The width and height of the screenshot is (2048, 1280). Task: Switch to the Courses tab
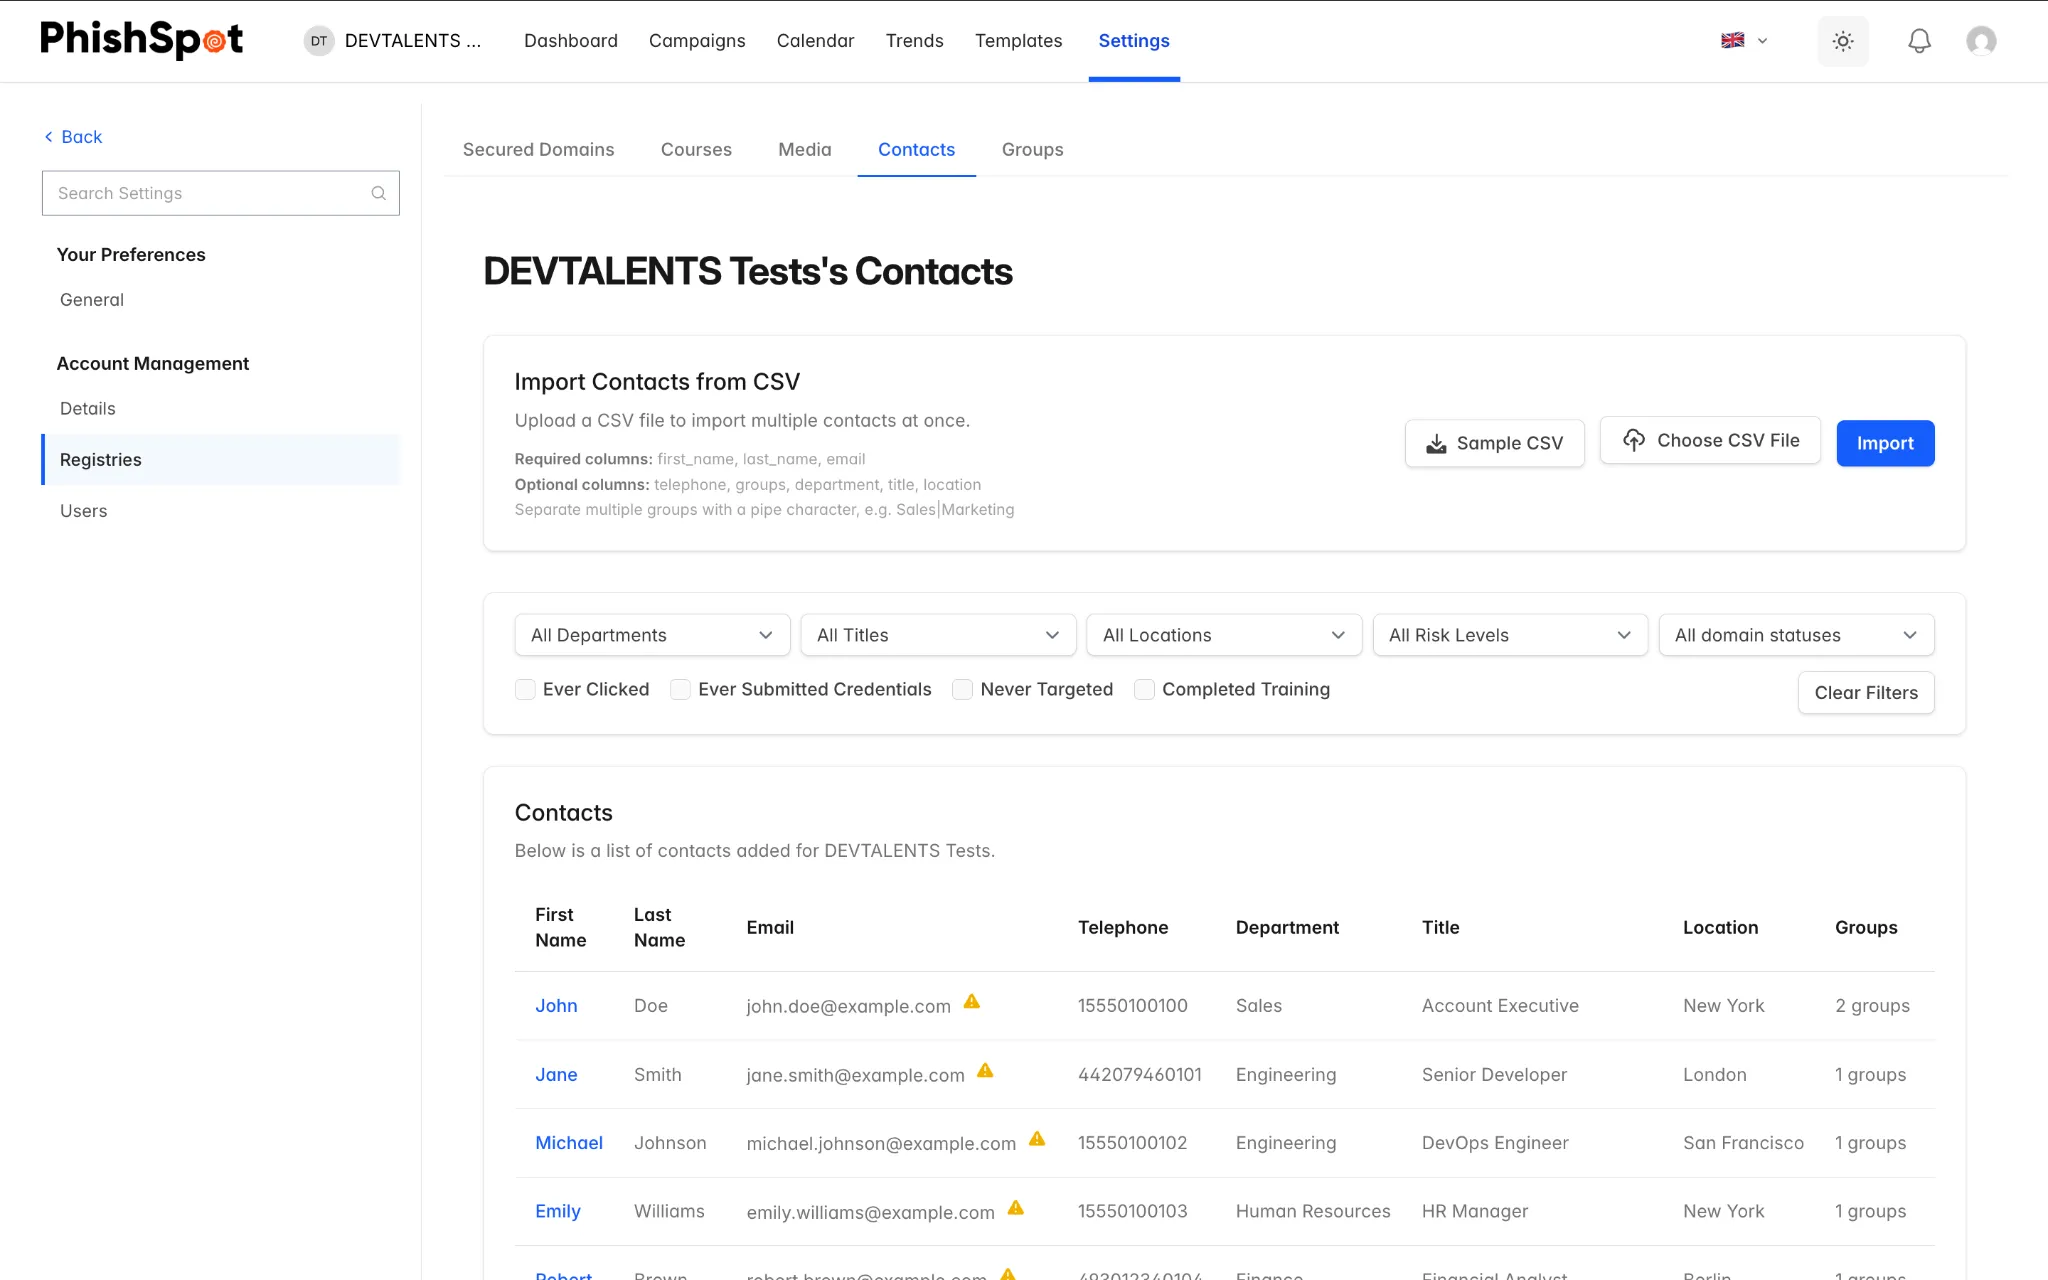[696, 150]
